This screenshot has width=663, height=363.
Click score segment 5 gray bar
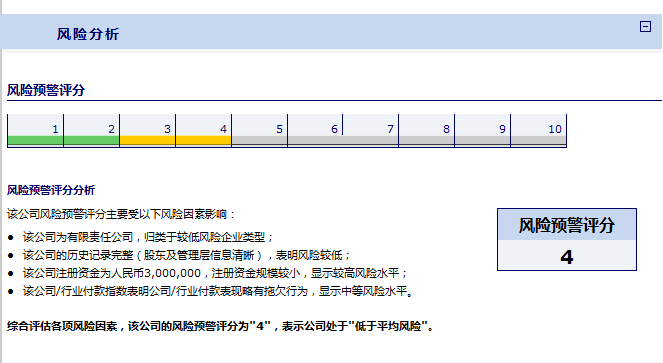(x=260, y=140)
